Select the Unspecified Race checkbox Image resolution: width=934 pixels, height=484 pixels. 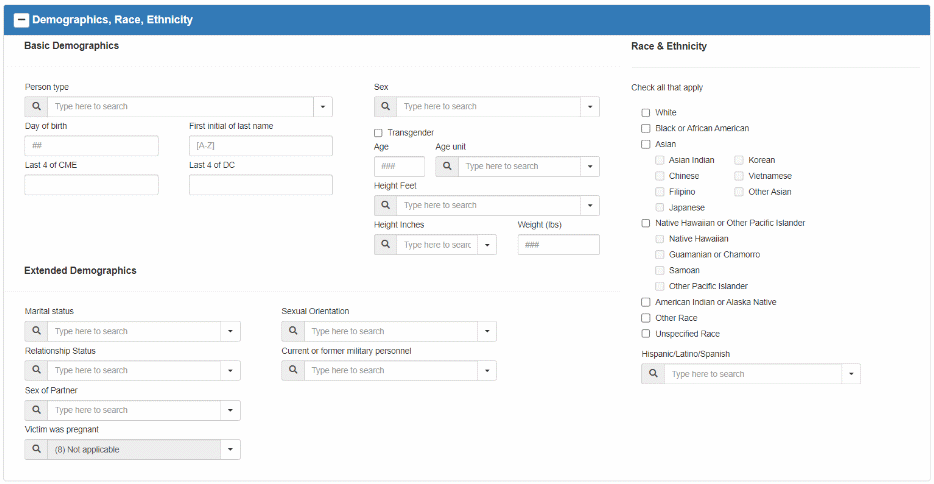(x=646, y=334)
